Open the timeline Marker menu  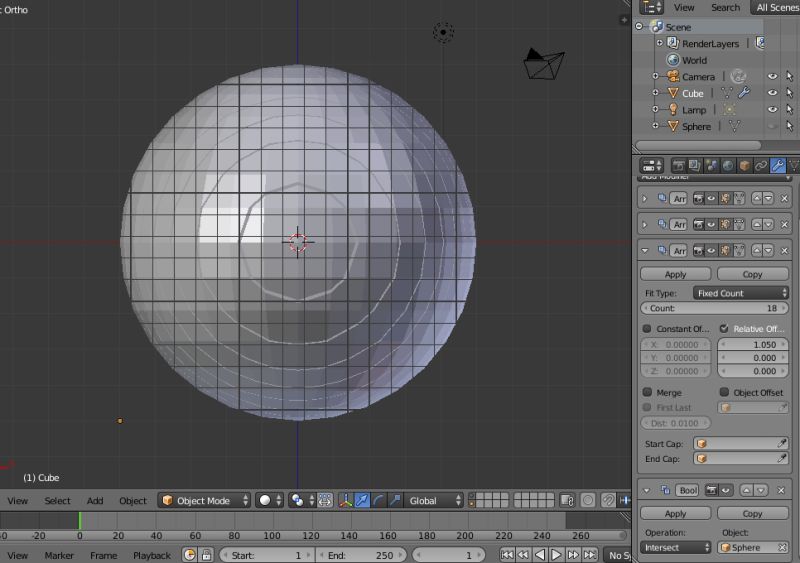pyautogui.click(x=59, y=555)
